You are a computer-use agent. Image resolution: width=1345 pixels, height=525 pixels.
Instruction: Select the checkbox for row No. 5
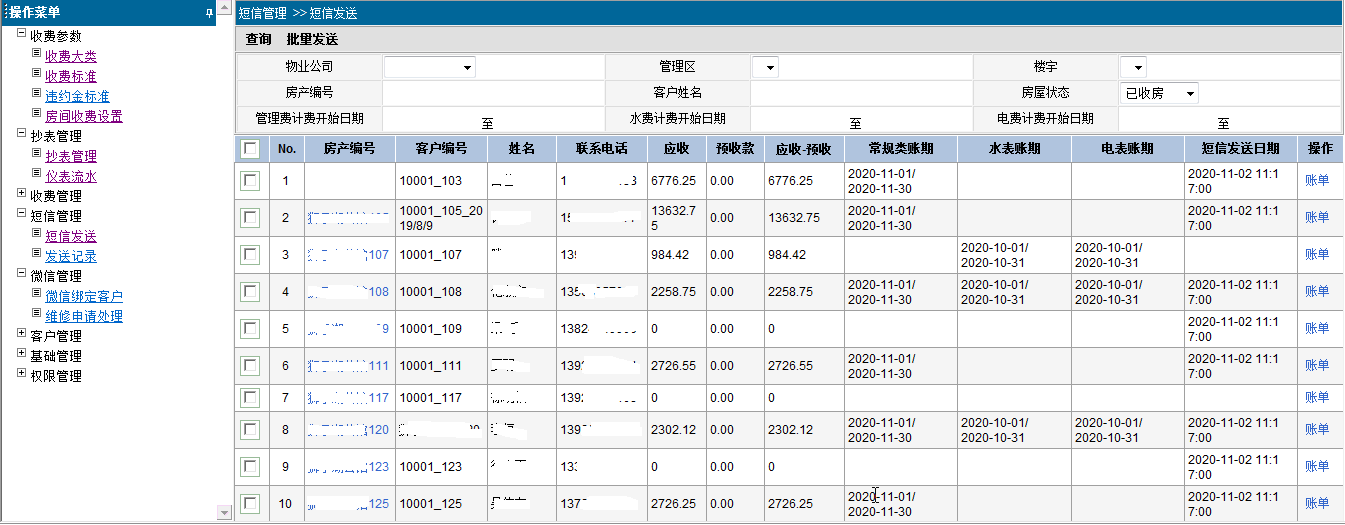tap(251, 328)
